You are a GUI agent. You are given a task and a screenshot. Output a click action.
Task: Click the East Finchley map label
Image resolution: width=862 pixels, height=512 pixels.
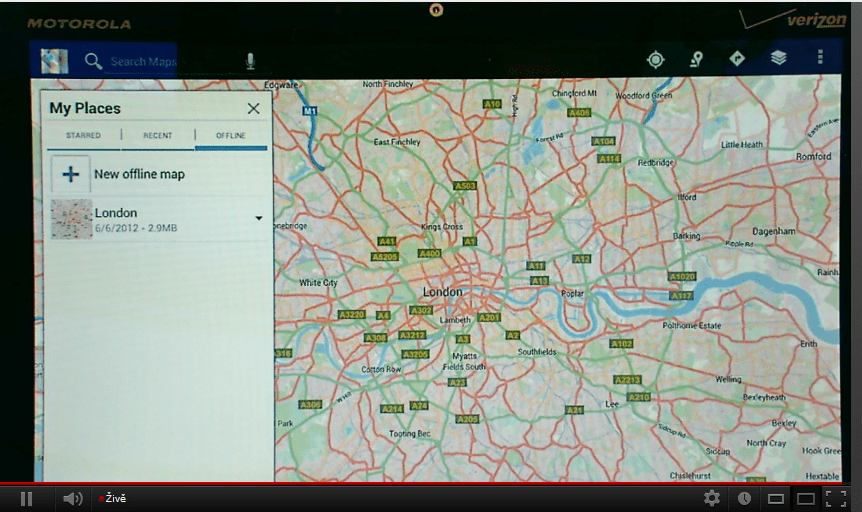(x=397, y=142)
